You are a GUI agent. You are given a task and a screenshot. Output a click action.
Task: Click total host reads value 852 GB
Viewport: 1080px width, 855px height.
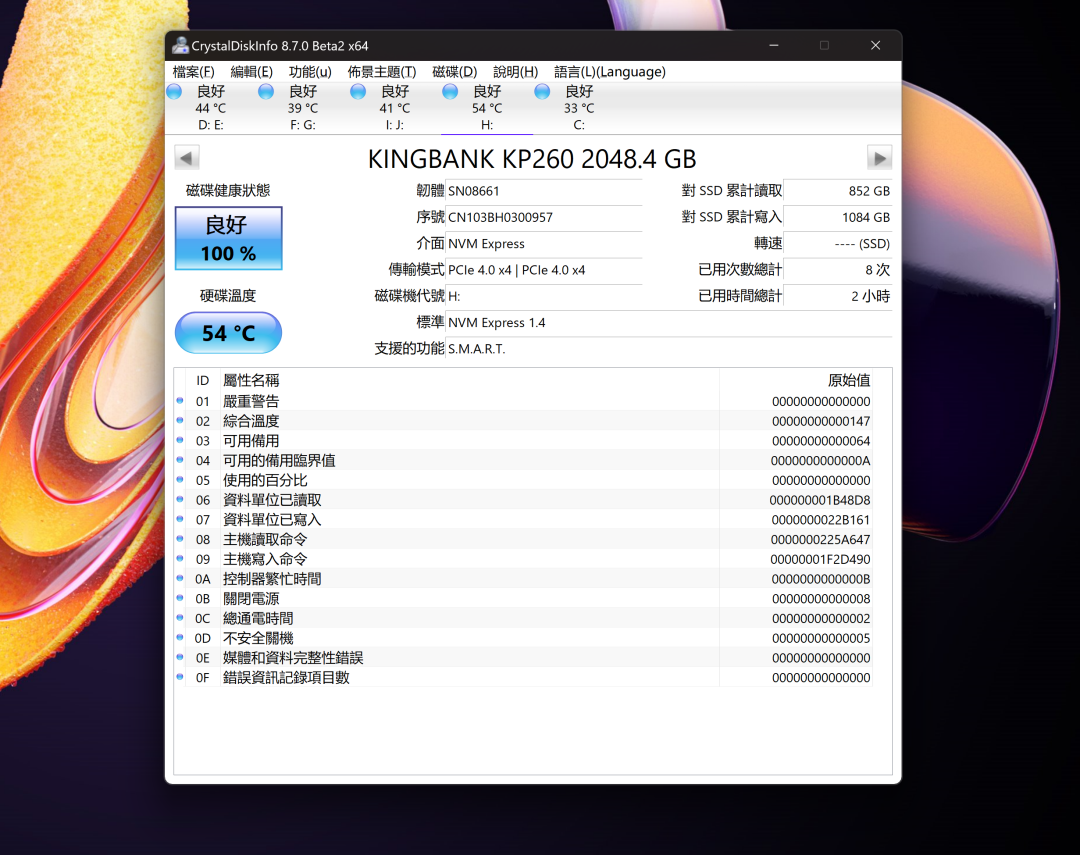(838, 191)
